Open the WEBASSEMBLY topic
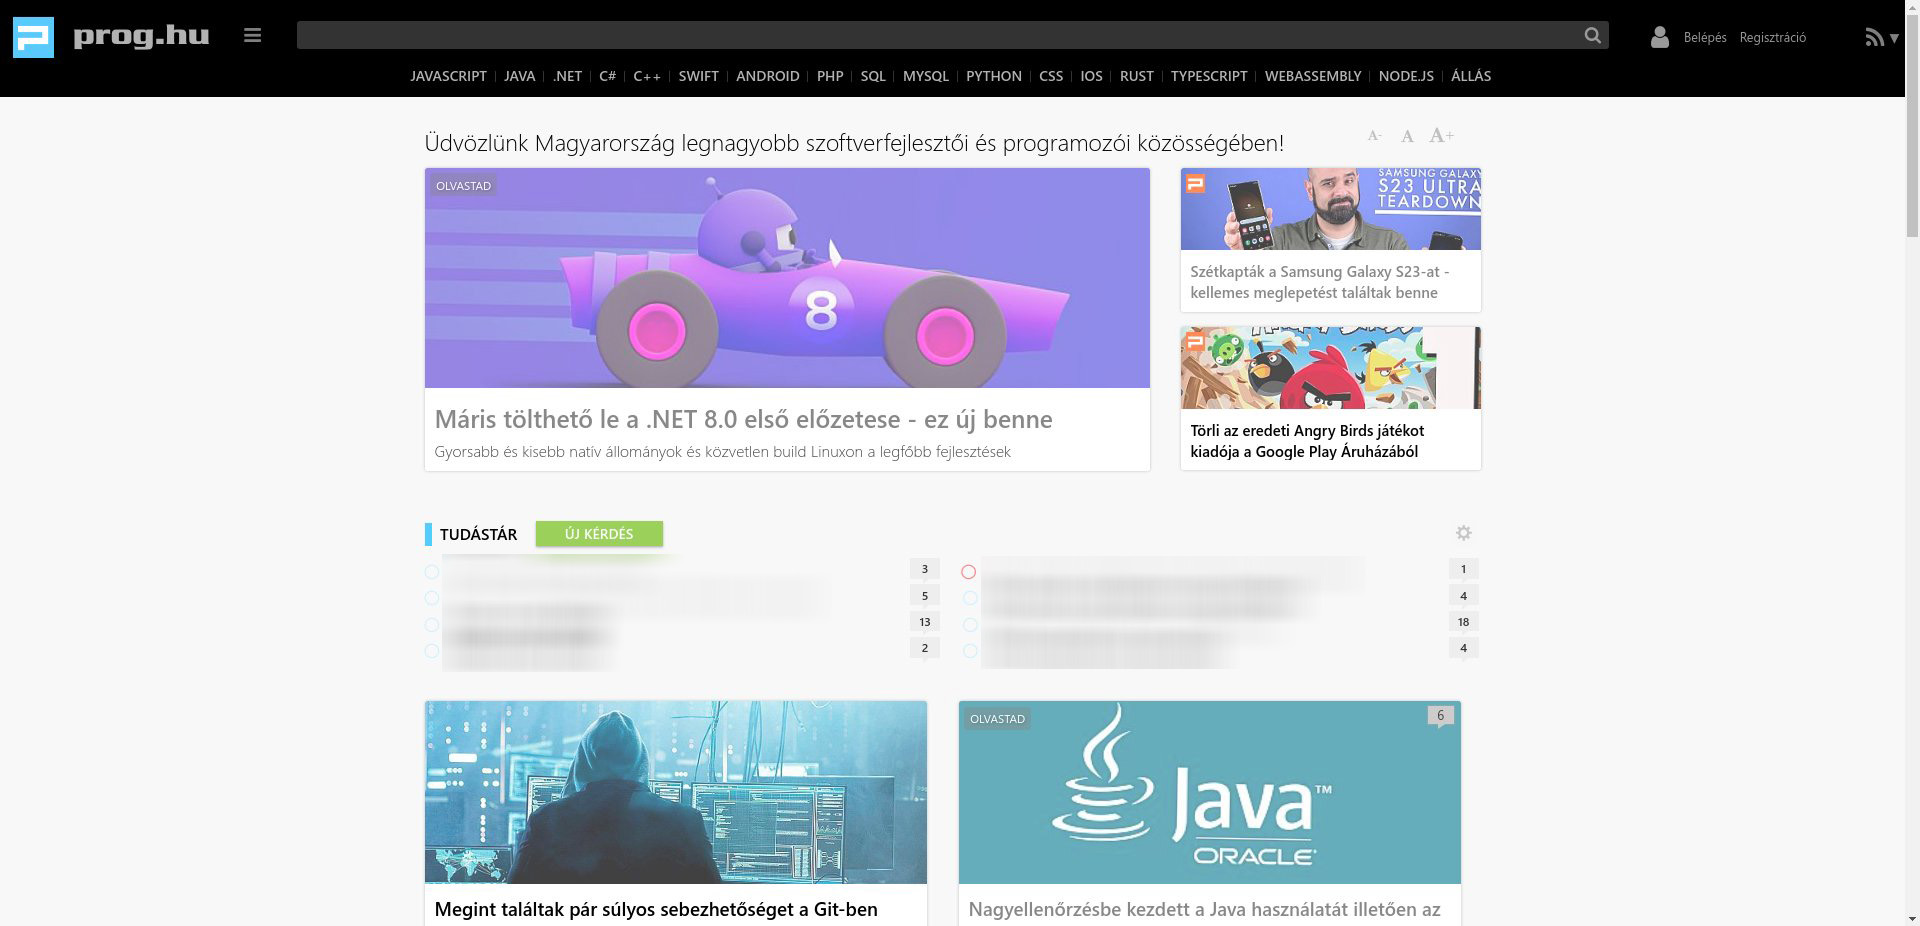Viewport: 1920px width, 926px height. [1313, 76]
